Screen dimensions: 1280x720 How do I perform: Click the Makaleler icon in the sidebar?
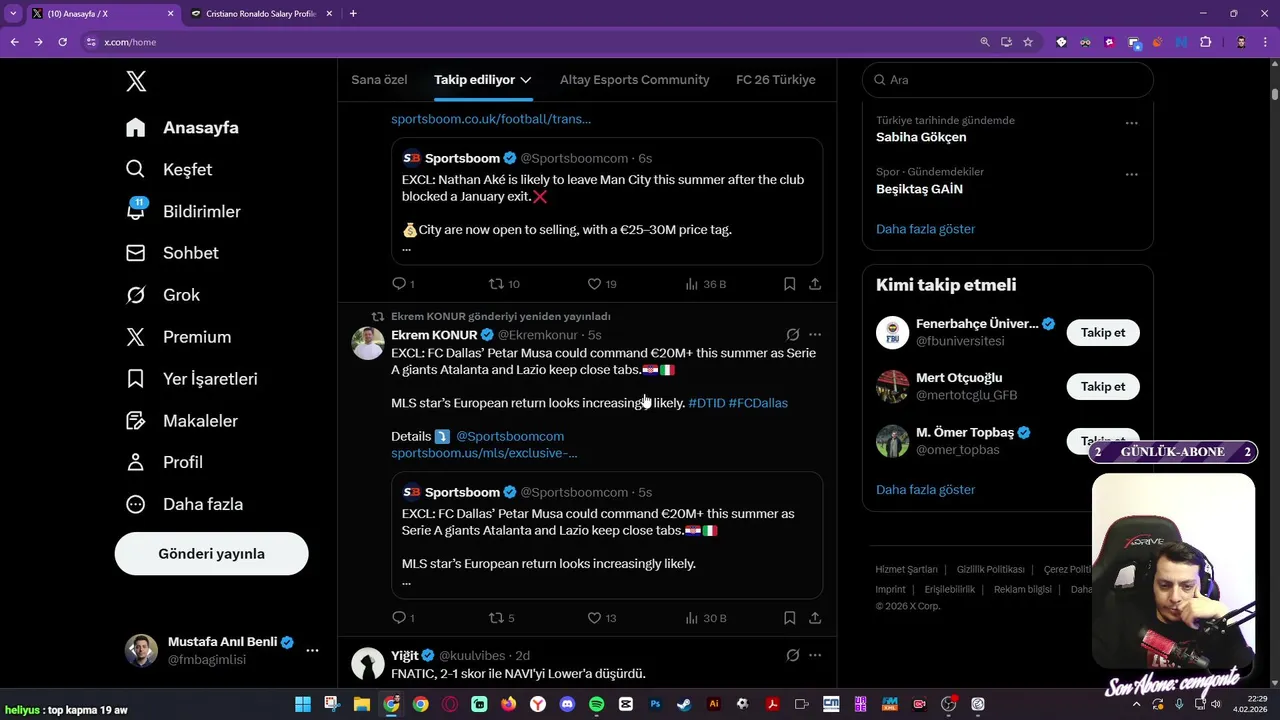pyautogui.click(x=136, y=421)
